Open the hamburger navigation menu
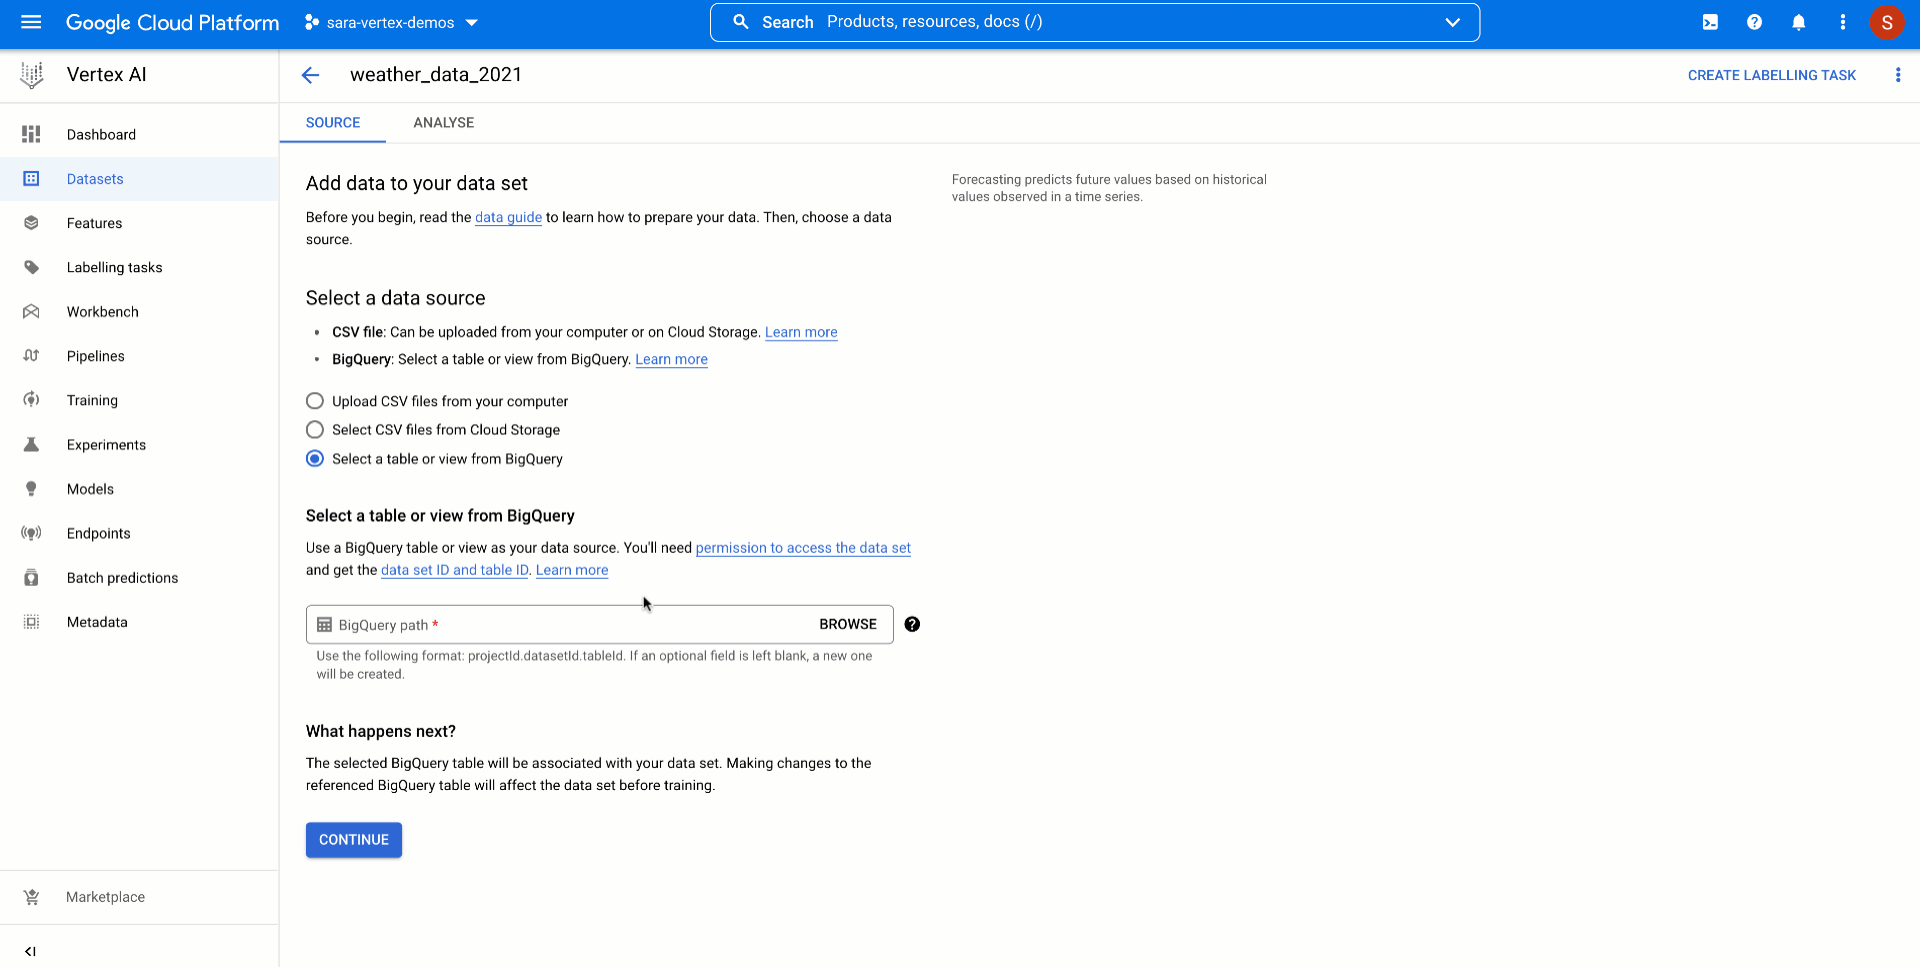 click(31, 22)
